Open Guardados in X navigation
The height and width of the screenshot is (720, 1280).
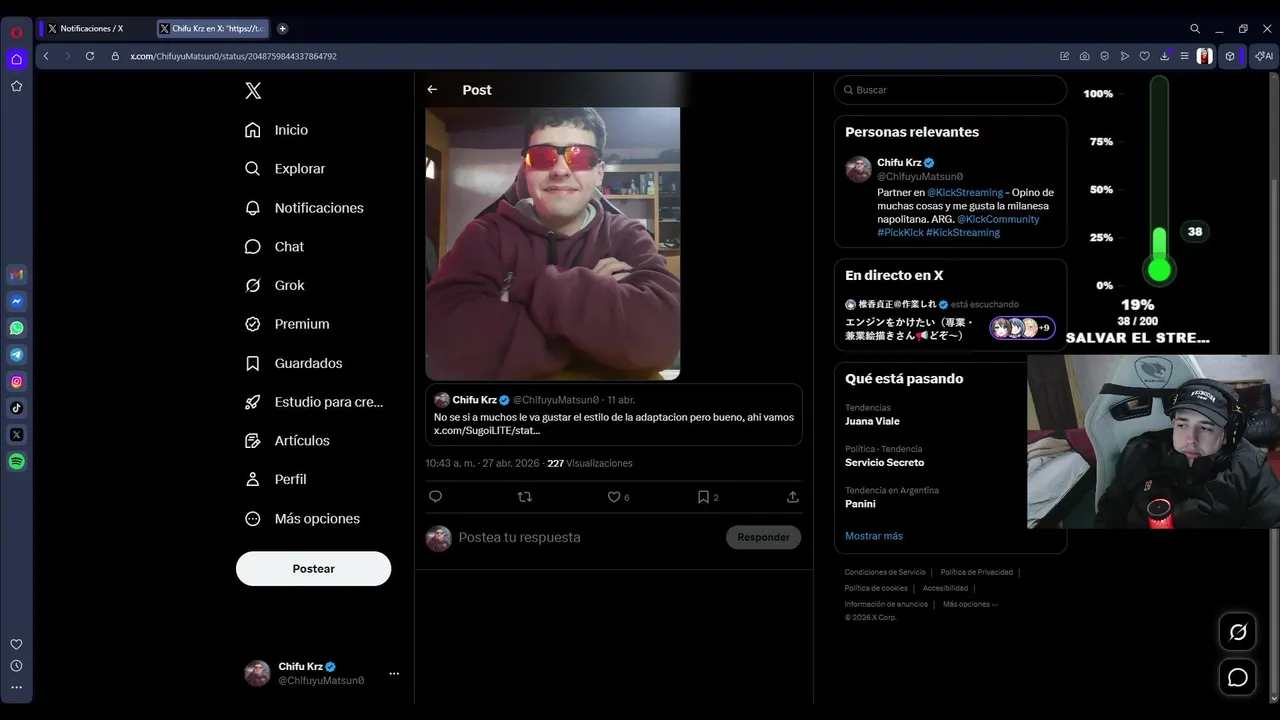pyautogui.click(x=294, y=363)
